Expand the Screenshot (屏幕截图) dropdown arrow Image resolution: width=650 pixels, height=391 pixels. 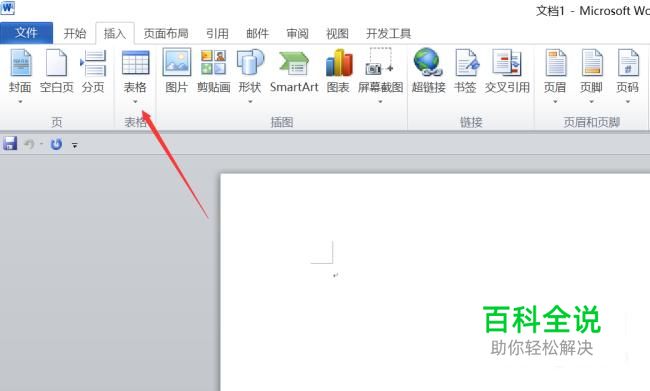380,102
